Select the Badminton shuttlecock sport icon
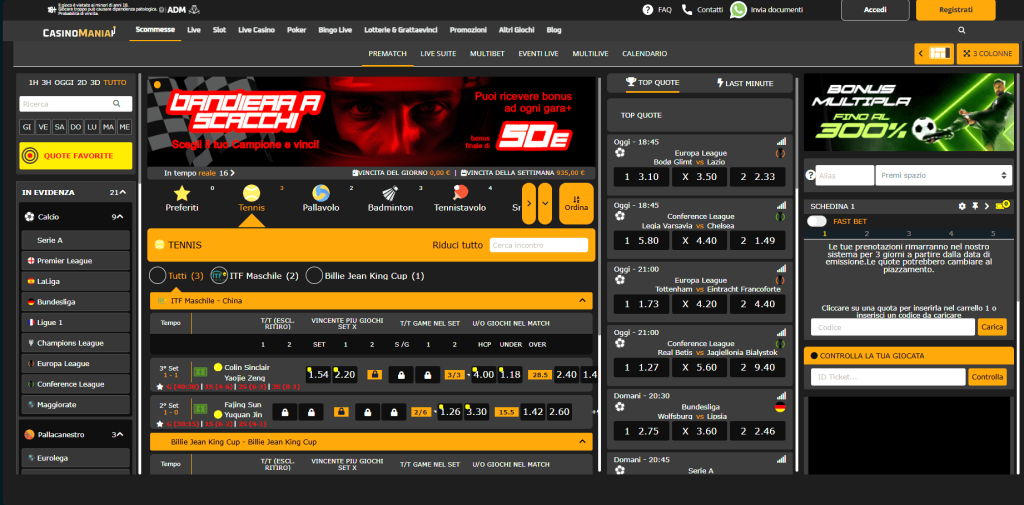 (390, 194)
